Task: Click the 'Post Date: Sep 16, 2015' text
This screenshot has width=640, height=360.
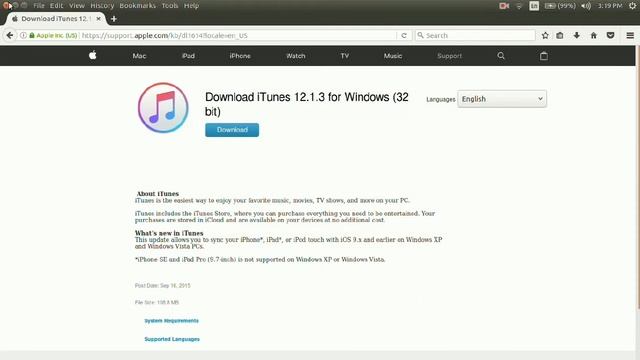Action: [x=162, y=286]
